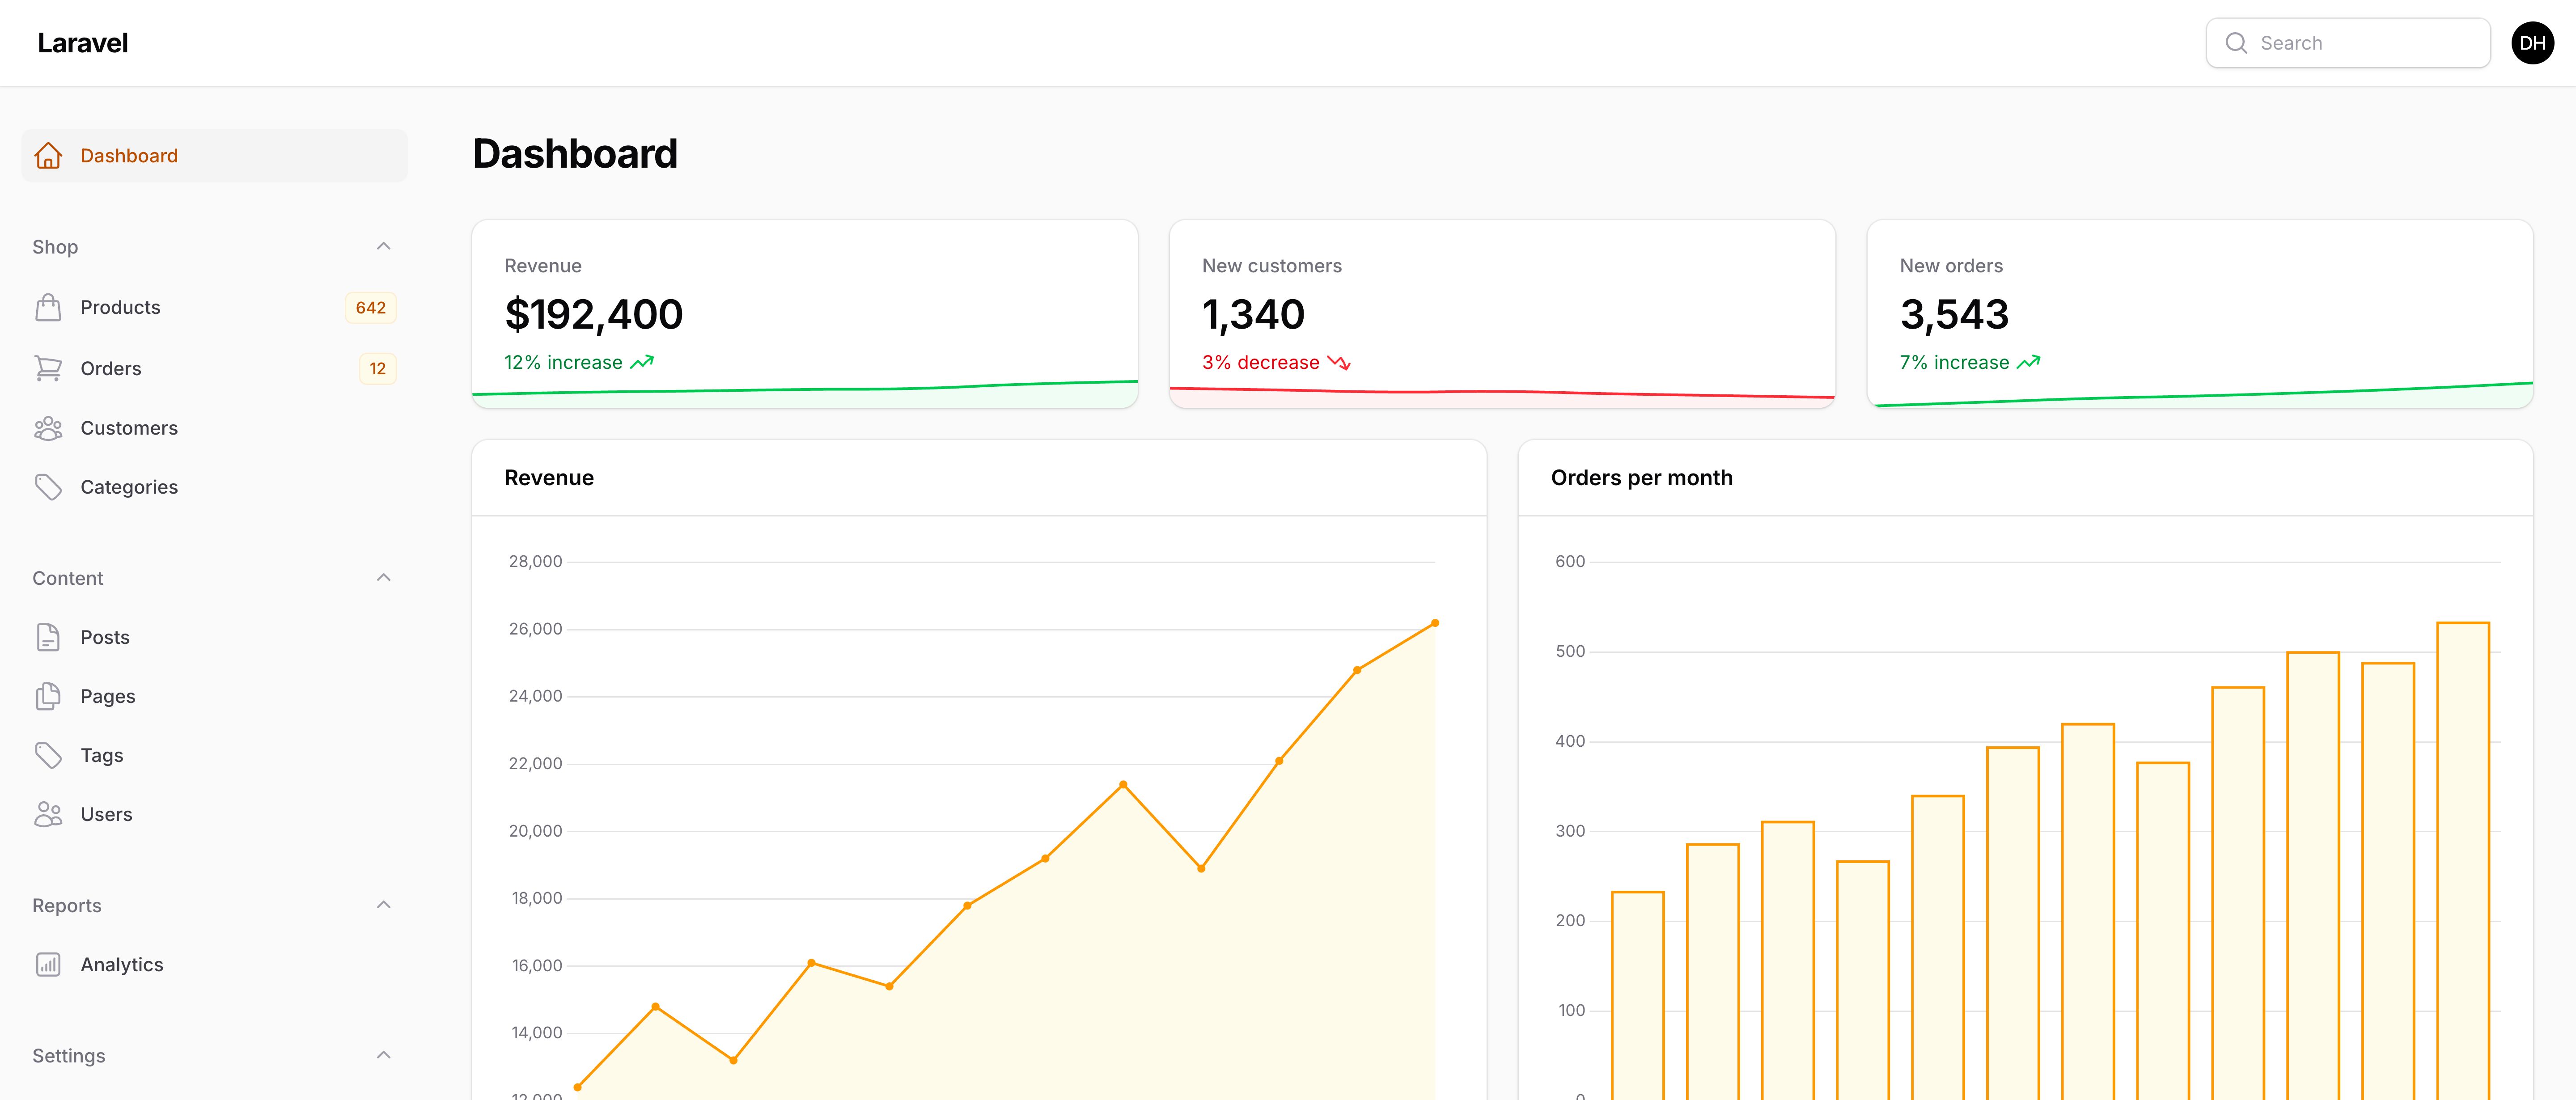Click the Dashboard home icon
This screenshot has width=2576, height=1100.
click(x=48, y=156)
